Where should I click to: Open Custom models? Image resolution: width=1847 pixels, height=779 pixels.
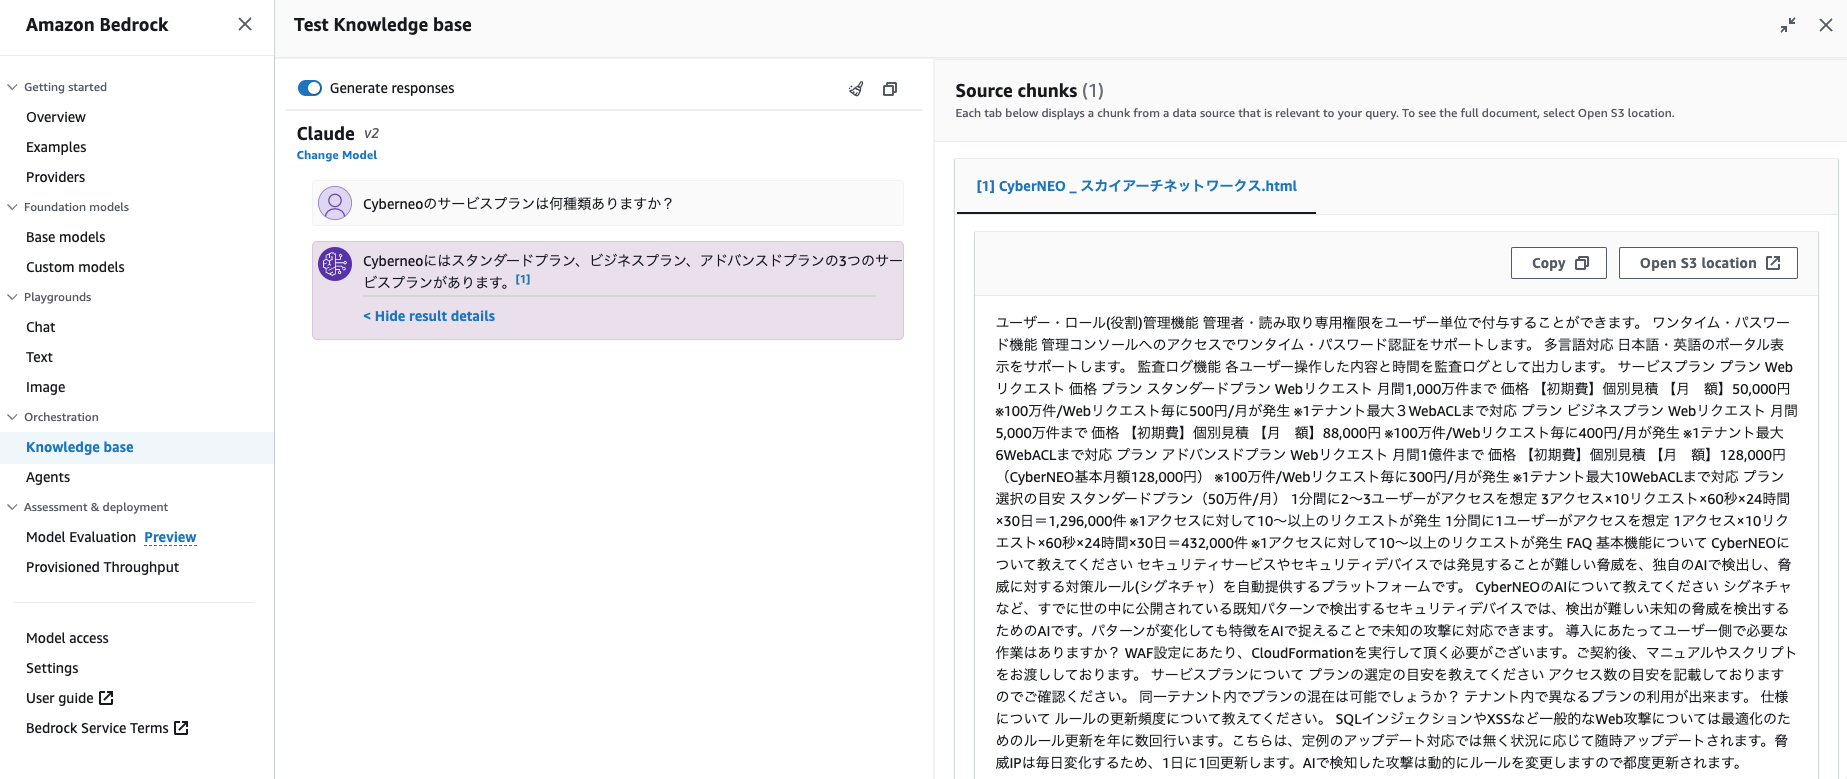tap(75, 267)
